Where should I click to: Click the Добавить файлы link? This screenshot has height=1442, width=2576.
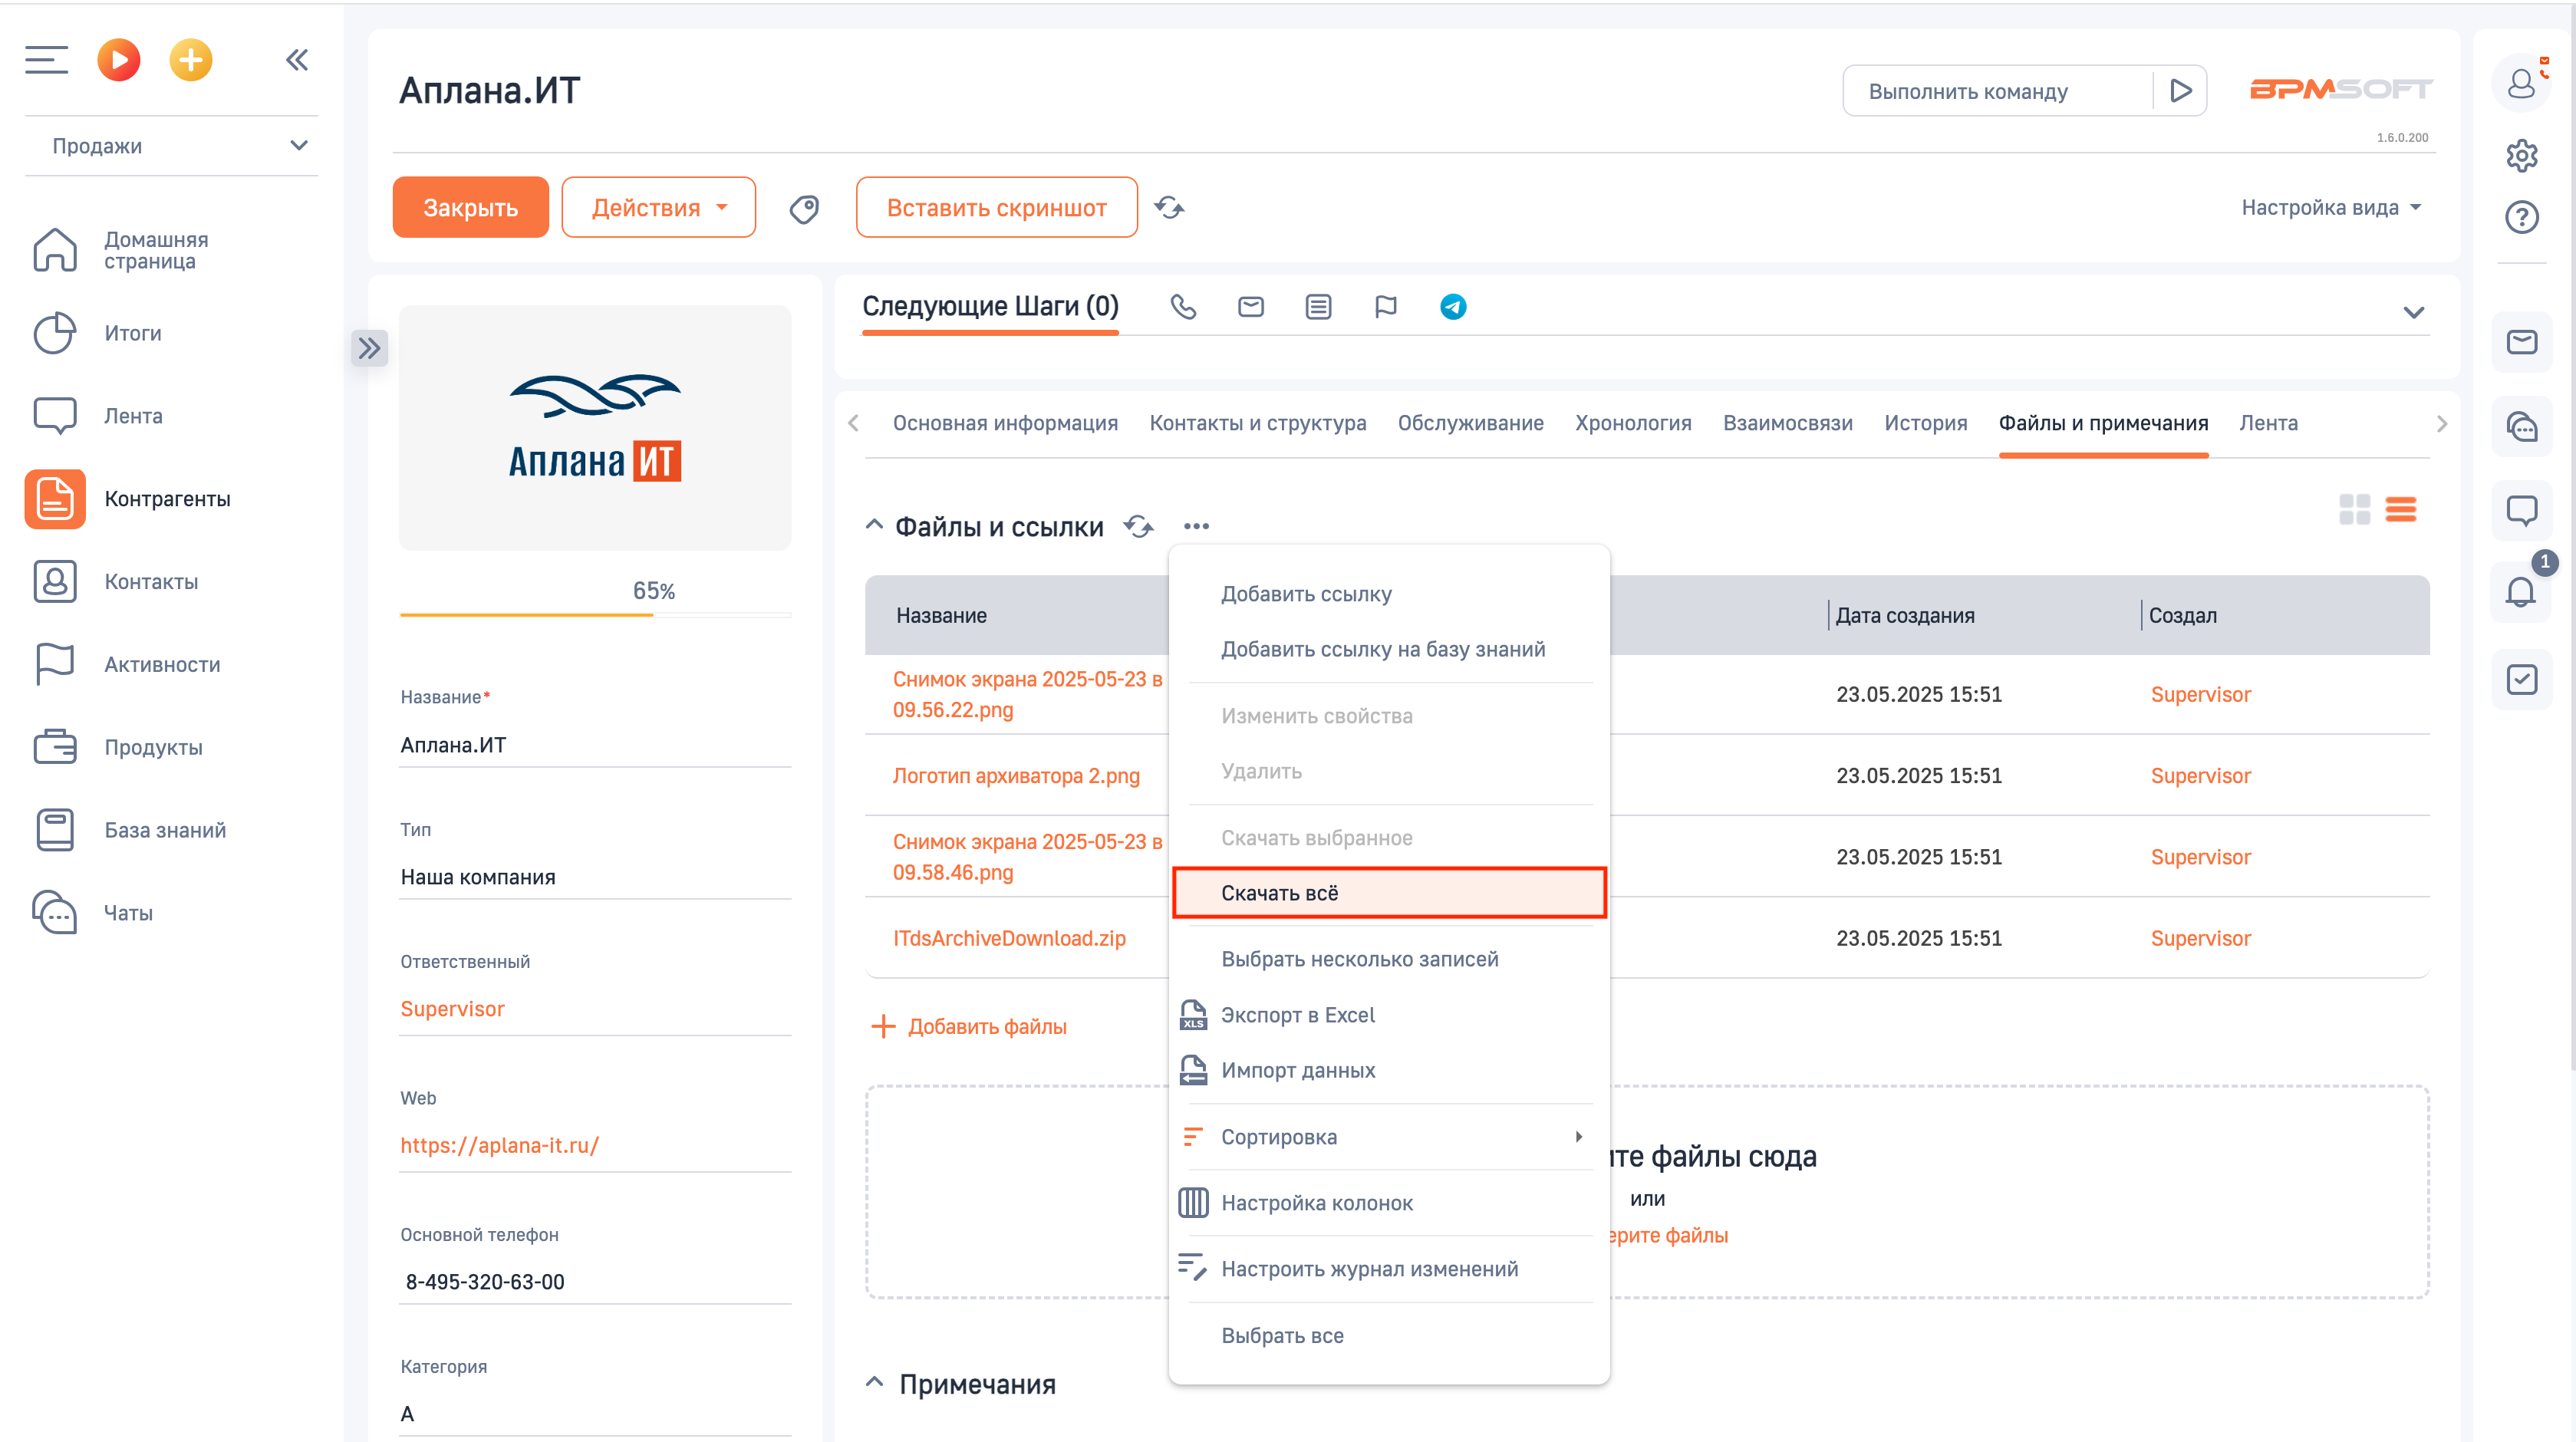tap(968, 1026)
